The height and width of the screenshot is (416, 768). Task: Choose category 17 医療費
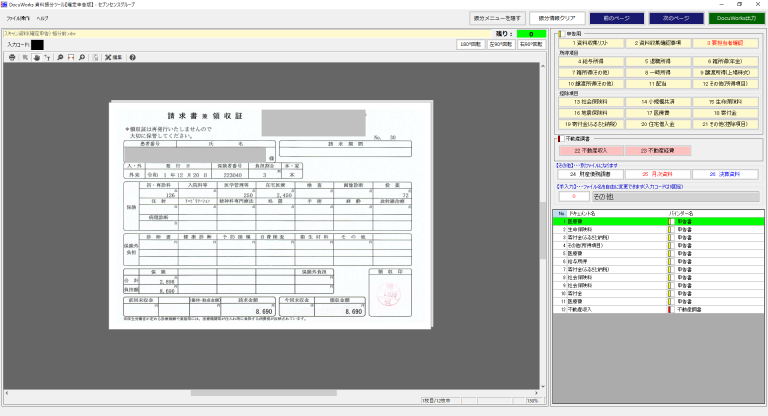[655, 113]
